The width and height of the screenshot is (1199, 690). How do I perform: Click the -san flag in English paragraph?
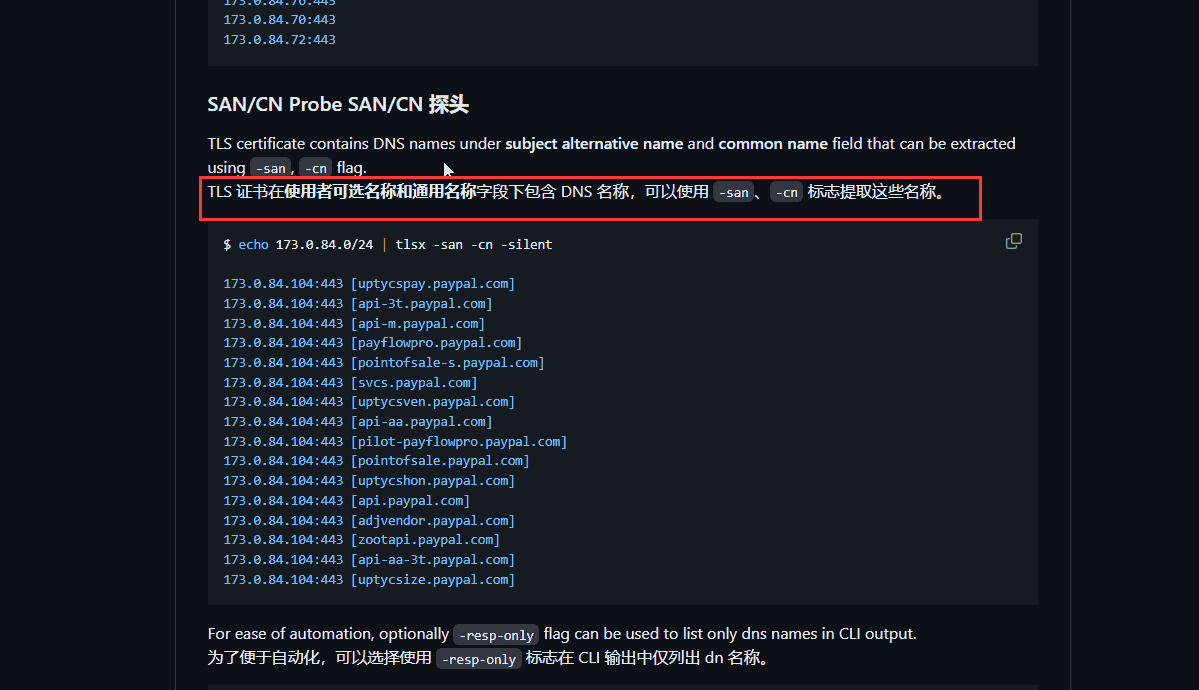point(268,168)
